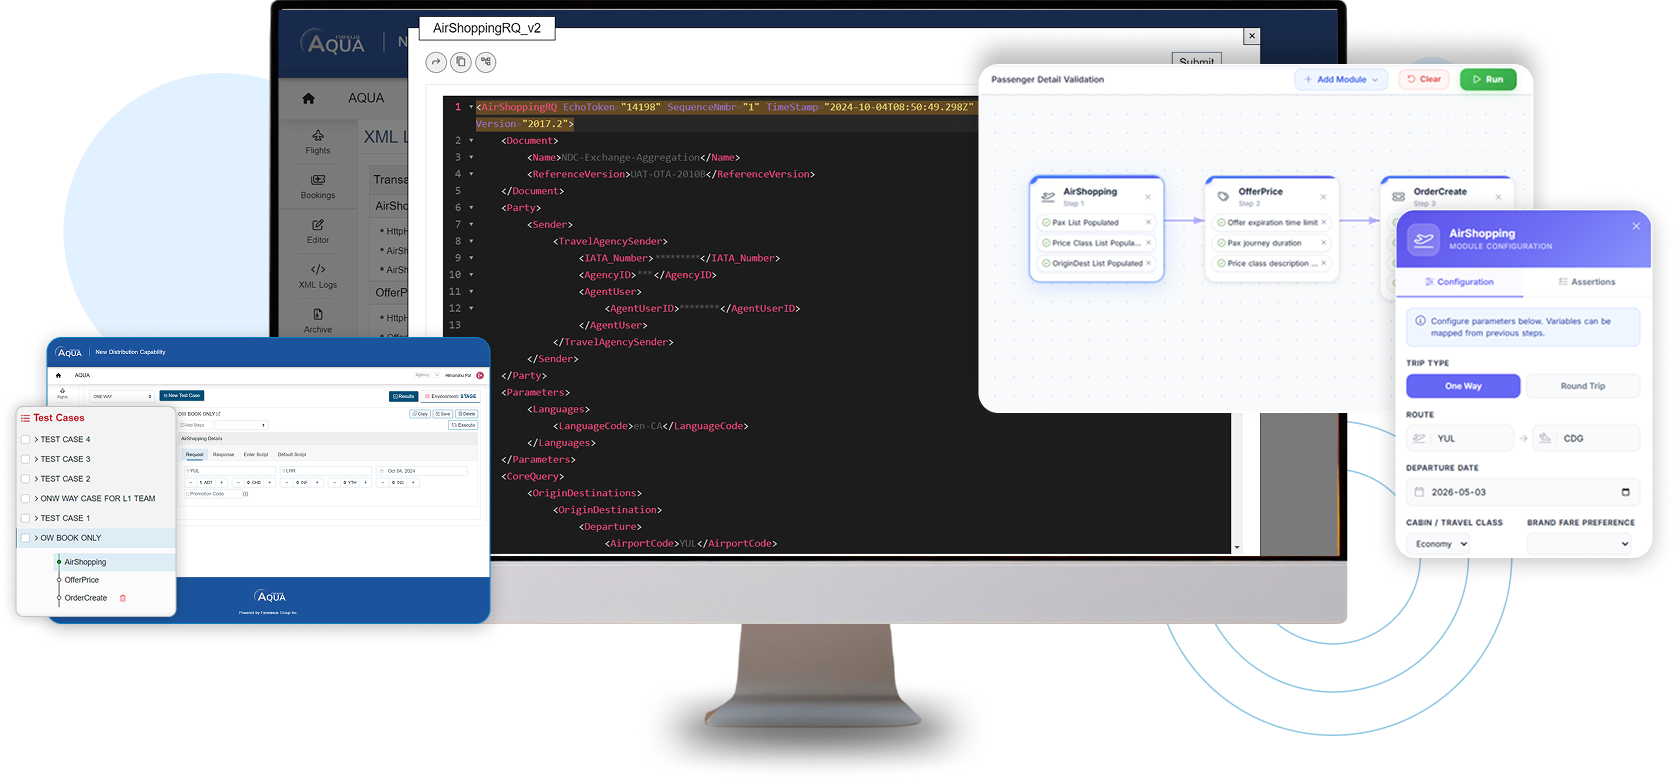Open Flights in the left sidebar

(318, 141)
